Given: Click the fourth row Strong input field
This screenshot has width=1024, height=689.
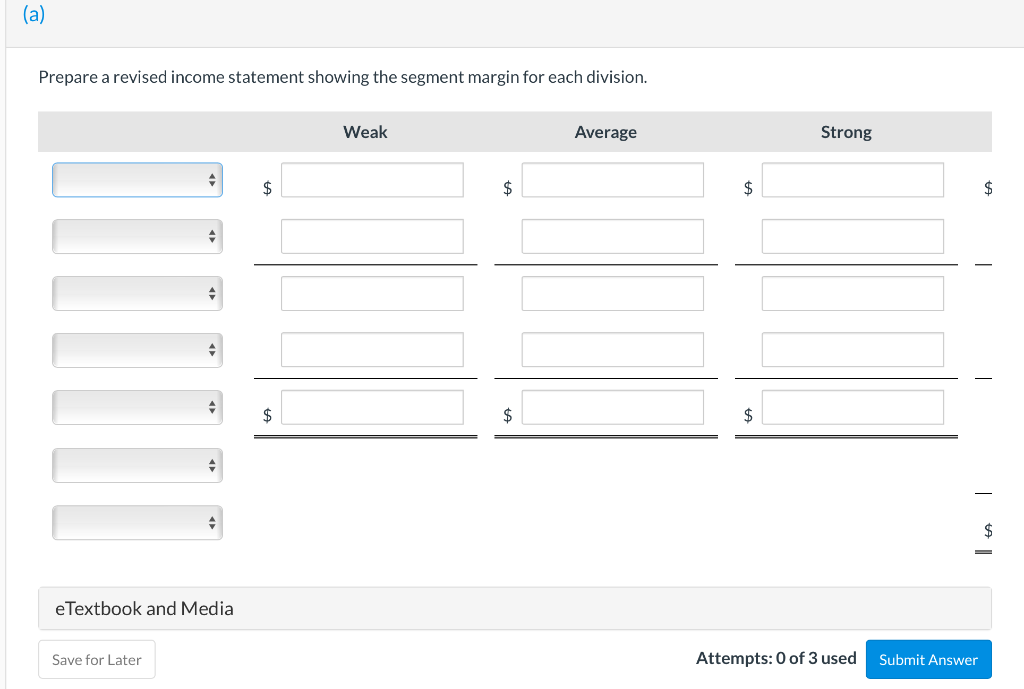Looking at the screenshot, I should coord(852,349).
